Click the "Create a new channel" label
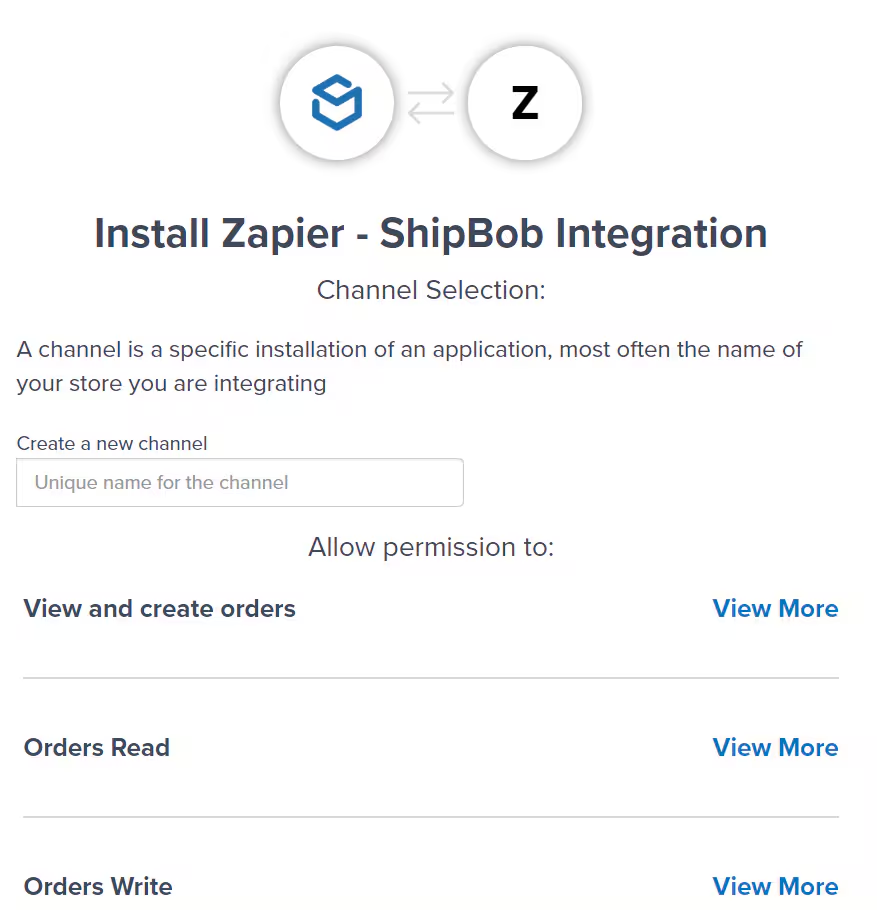The height and width of the screenshot is (910, 877). 111,443
